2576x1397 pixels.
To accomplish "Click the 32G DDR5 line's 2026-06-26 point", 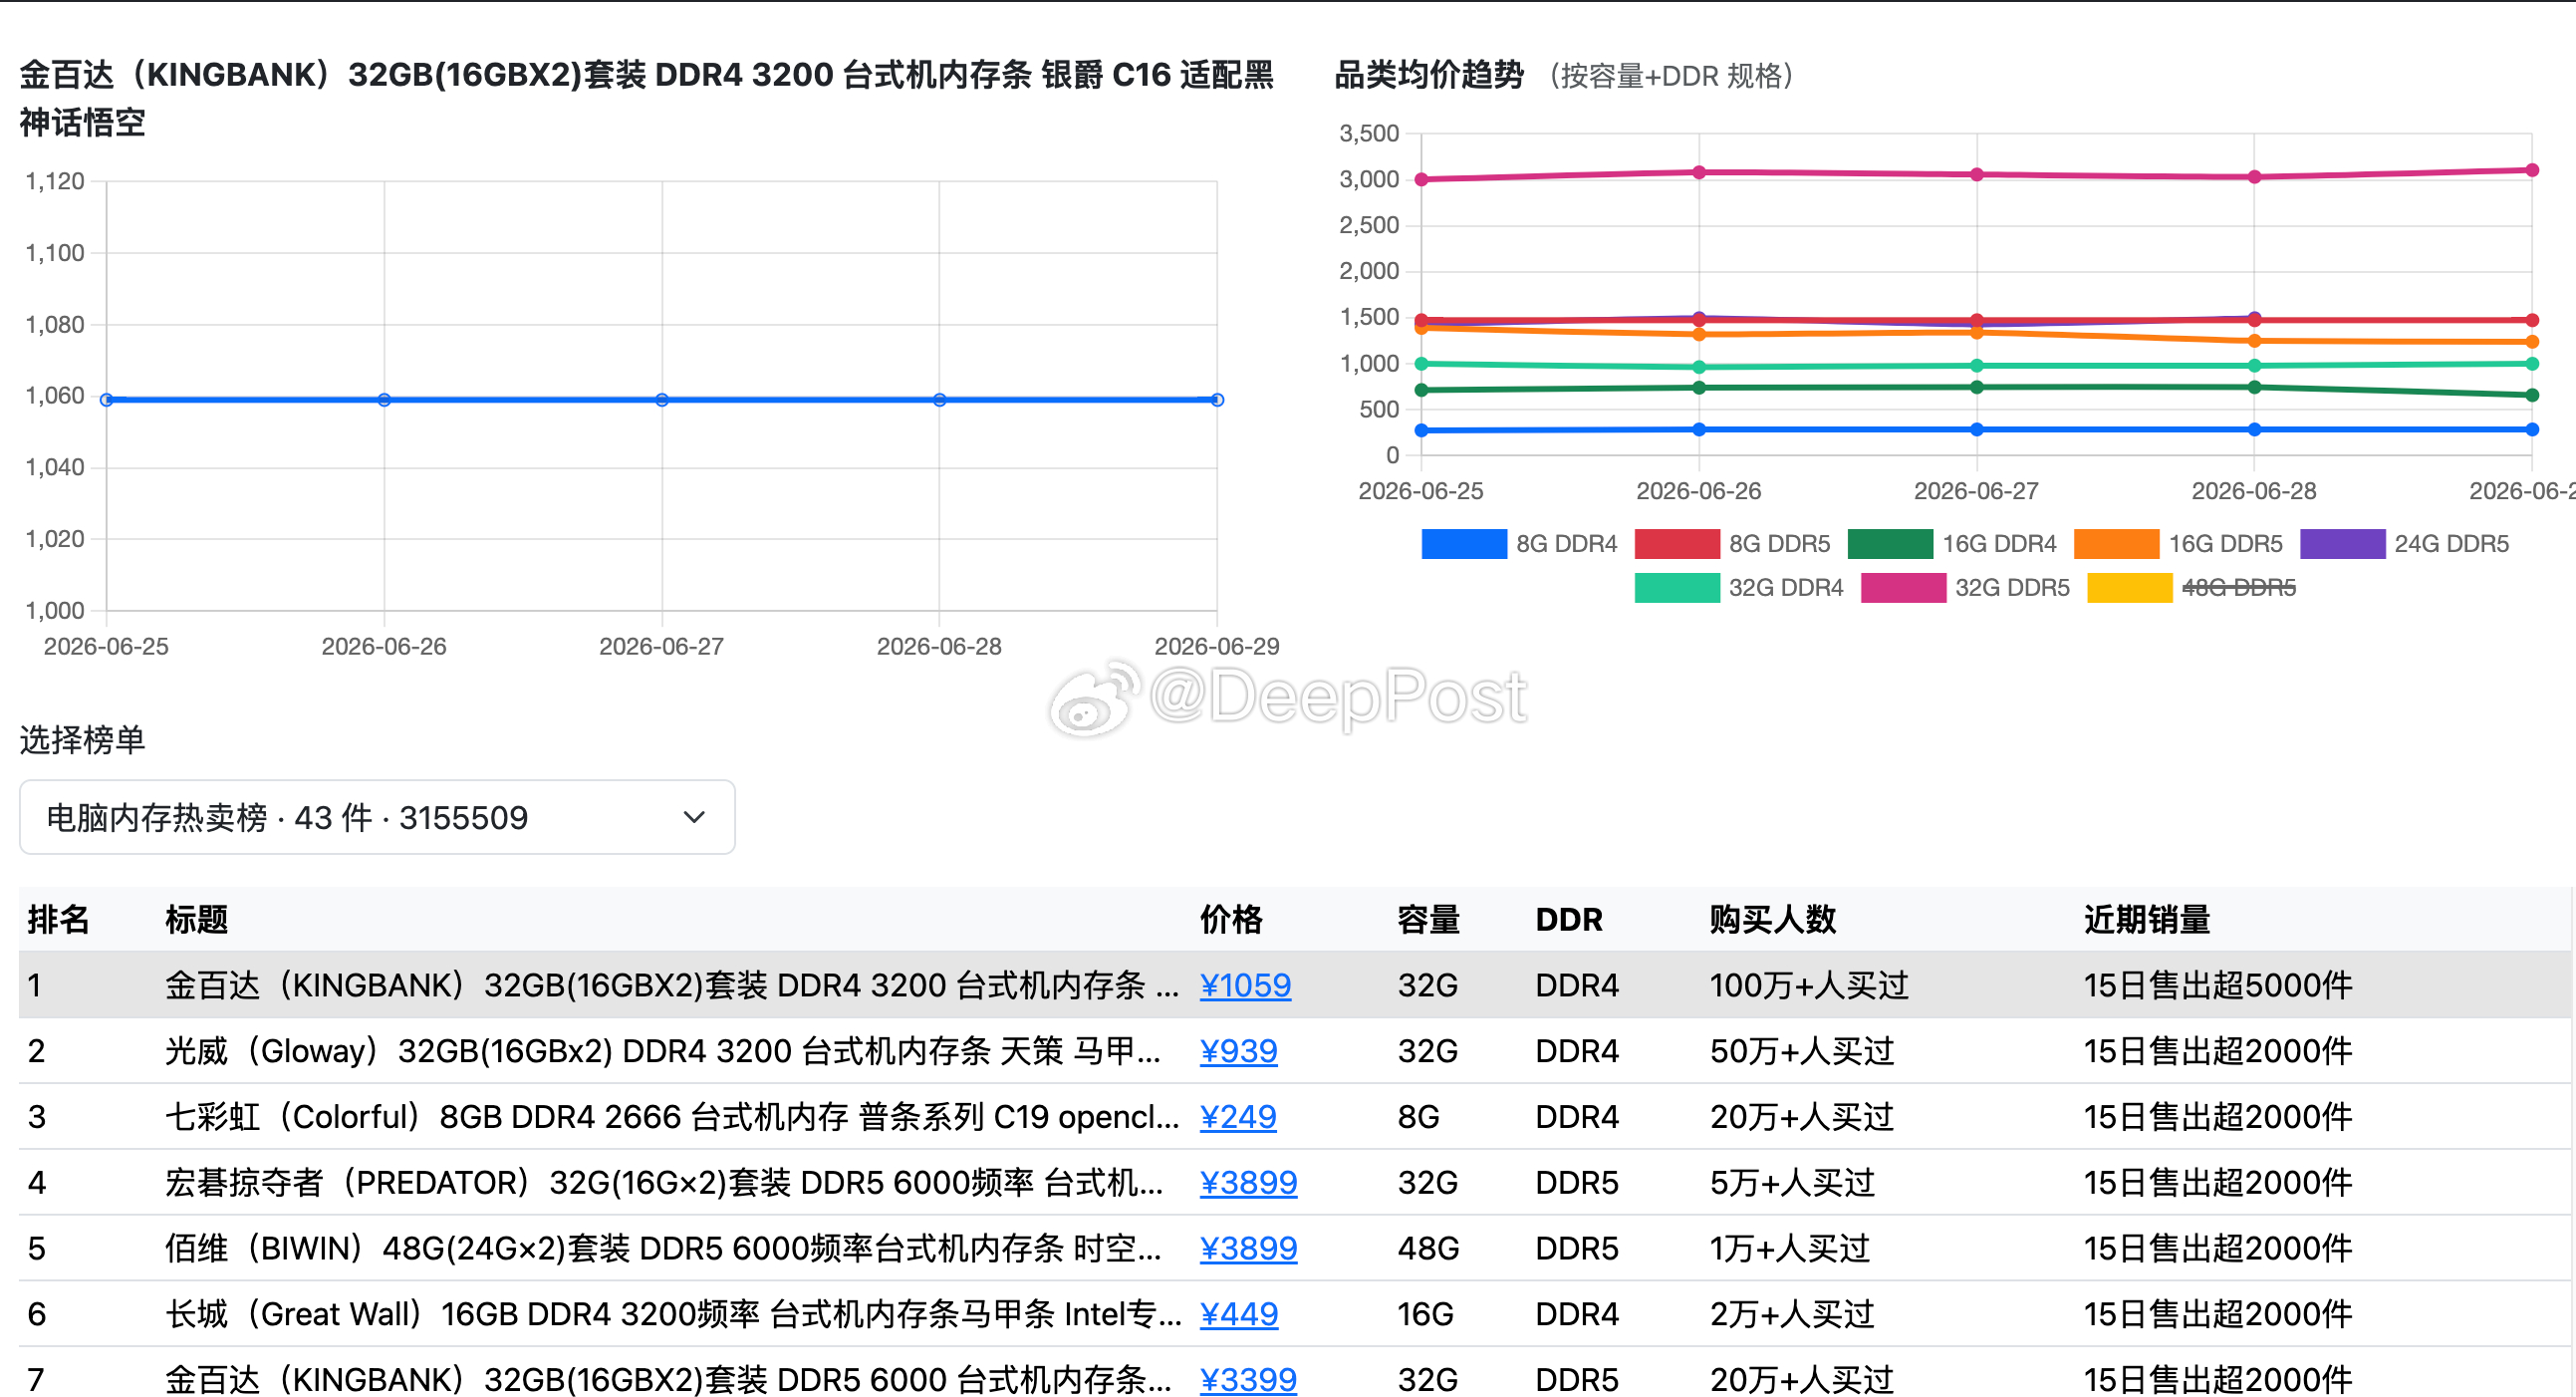I will coord(1699,172).
